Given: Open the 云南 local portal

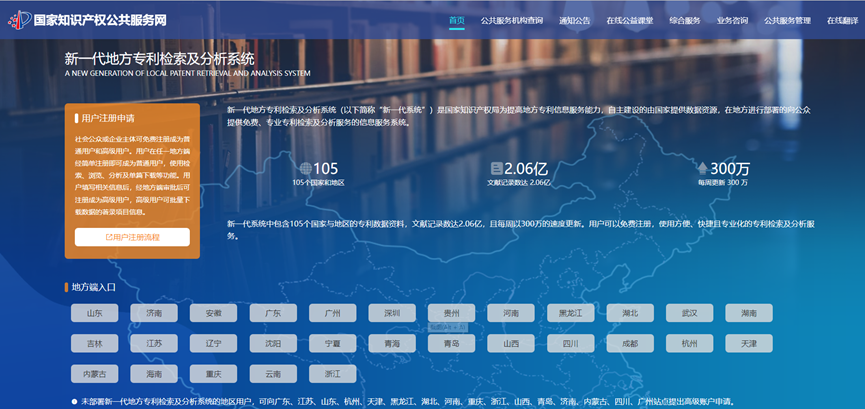Looking at the screenshot, I should point(273,374).
